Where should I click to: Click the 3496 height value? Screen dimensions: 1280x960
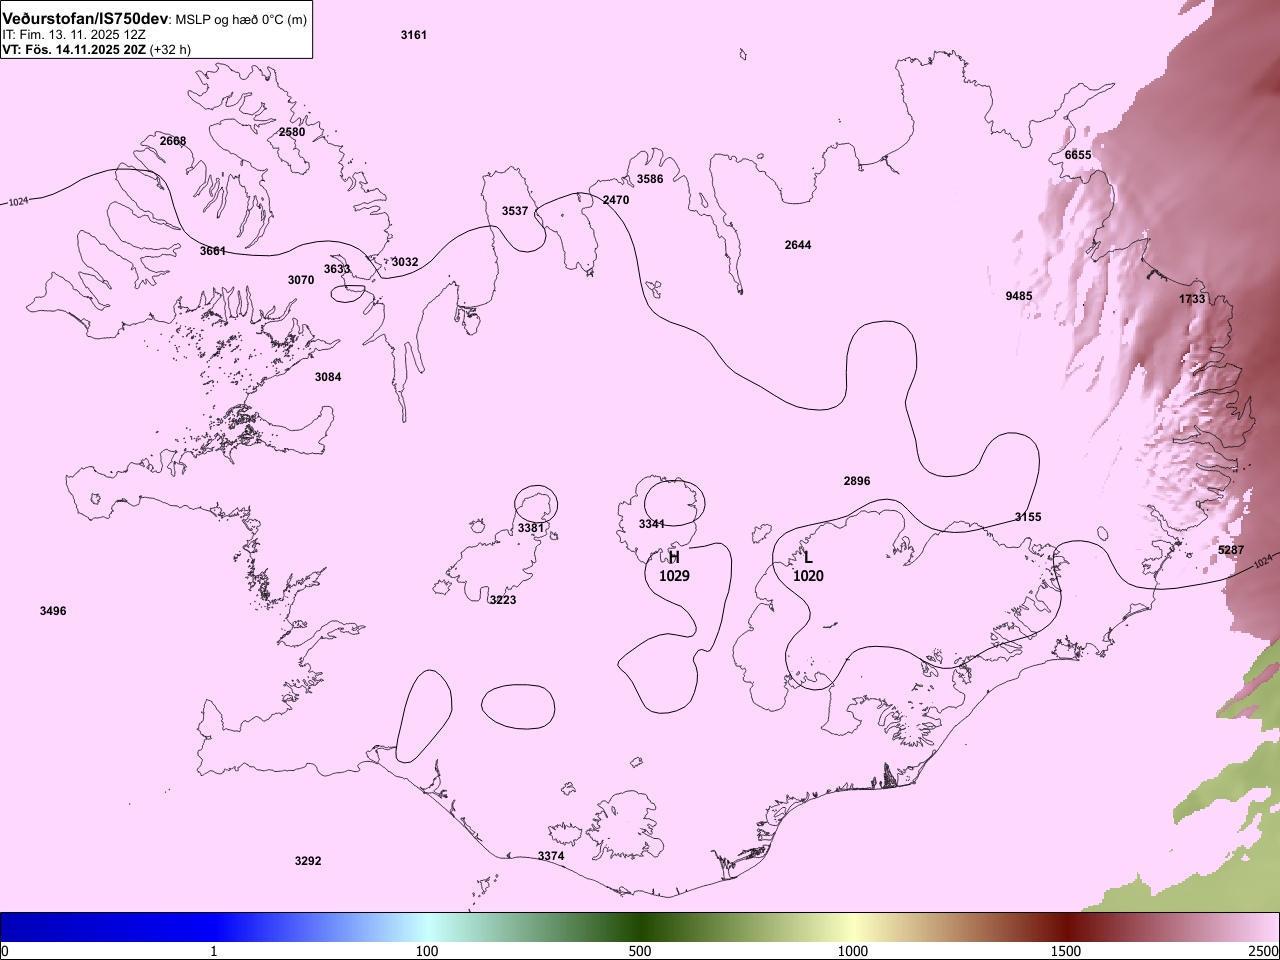pyautogui.click(x=53, y=611)
